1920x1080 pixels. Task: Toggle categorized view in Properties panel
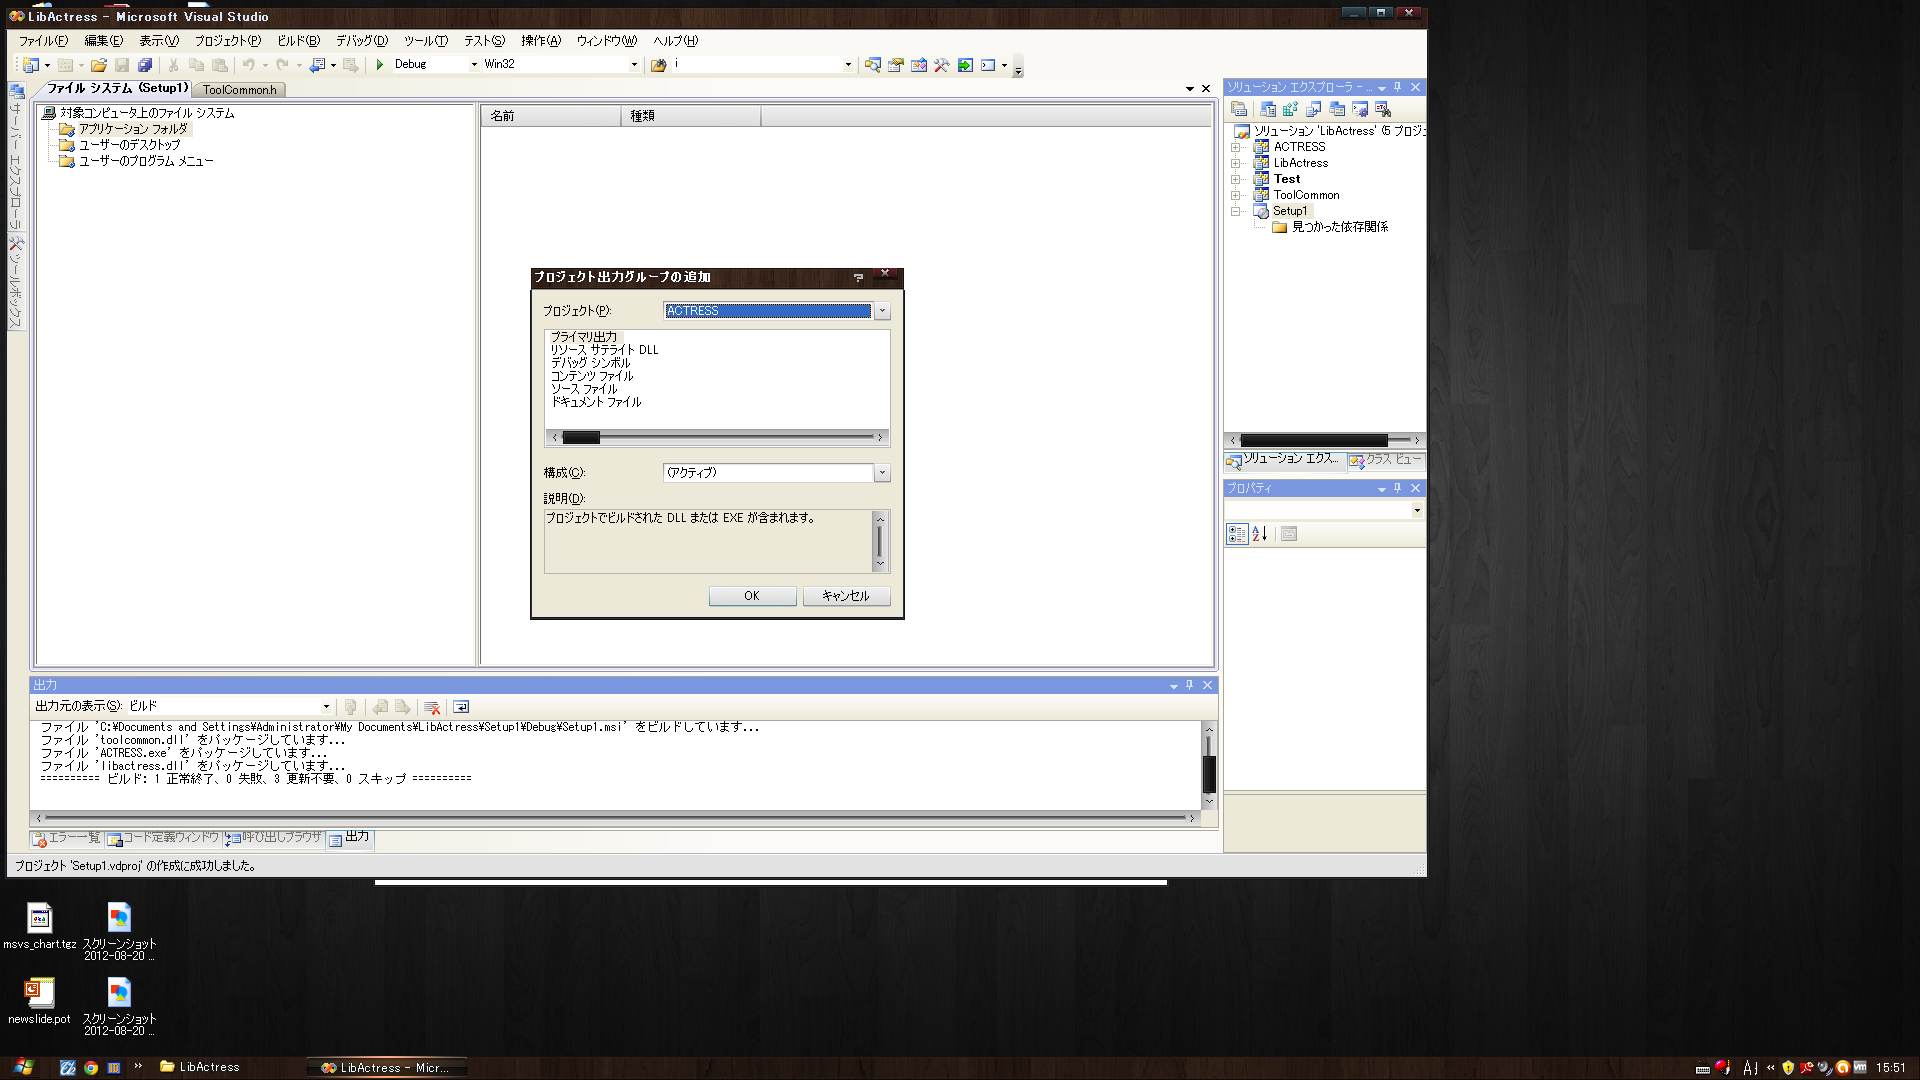tap(1237, 534)
